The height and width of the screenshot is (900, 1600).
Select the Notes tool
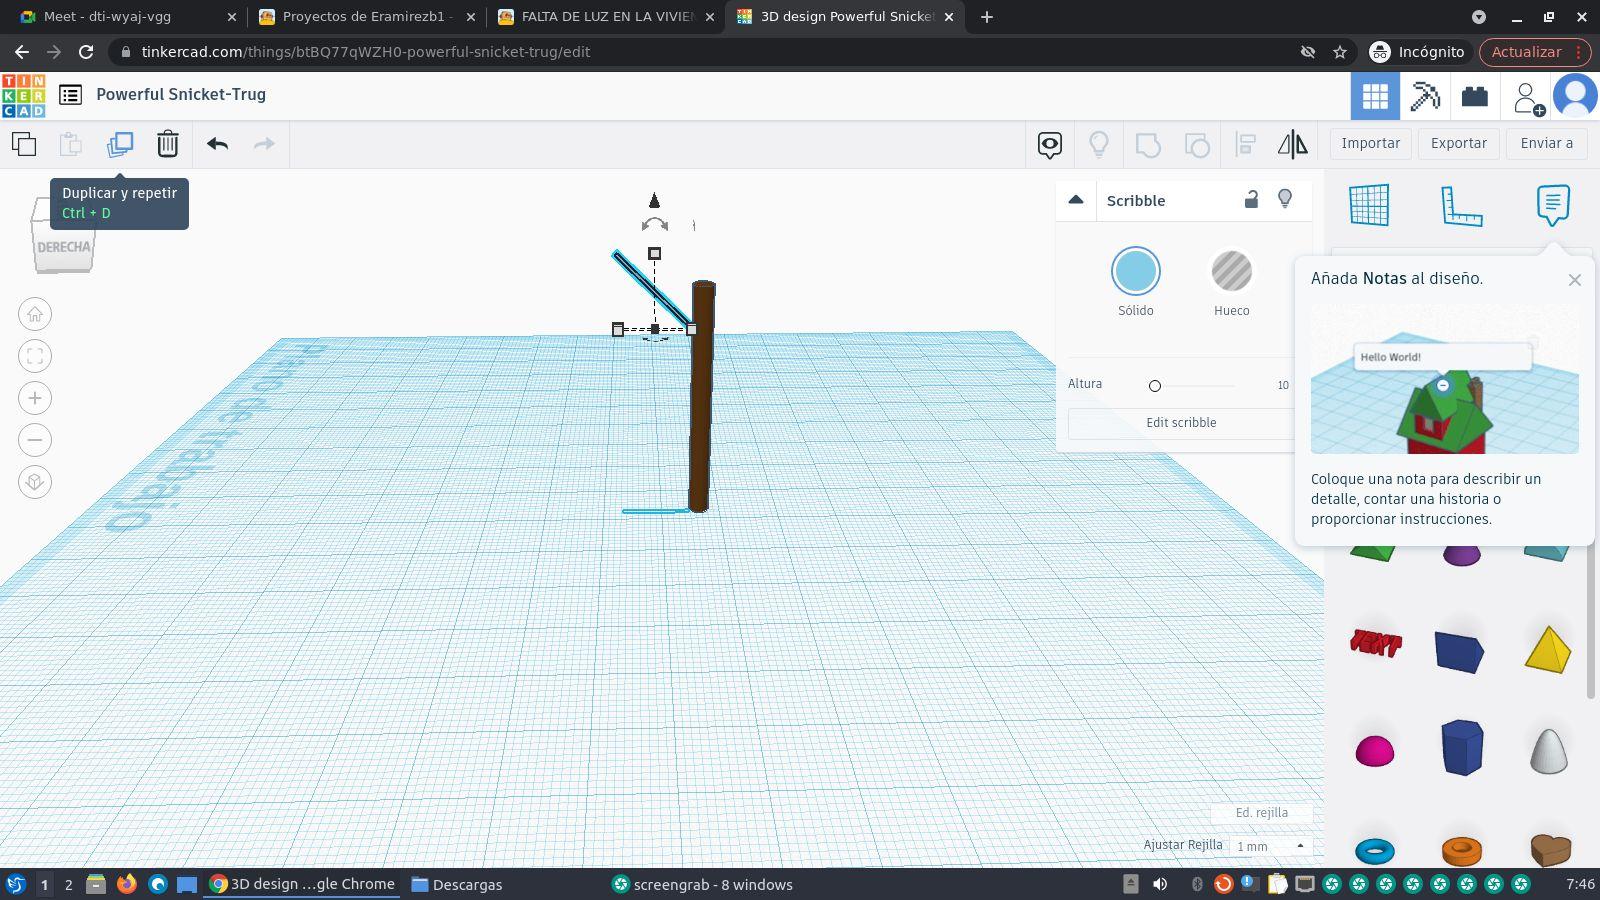coord(1553,205)
